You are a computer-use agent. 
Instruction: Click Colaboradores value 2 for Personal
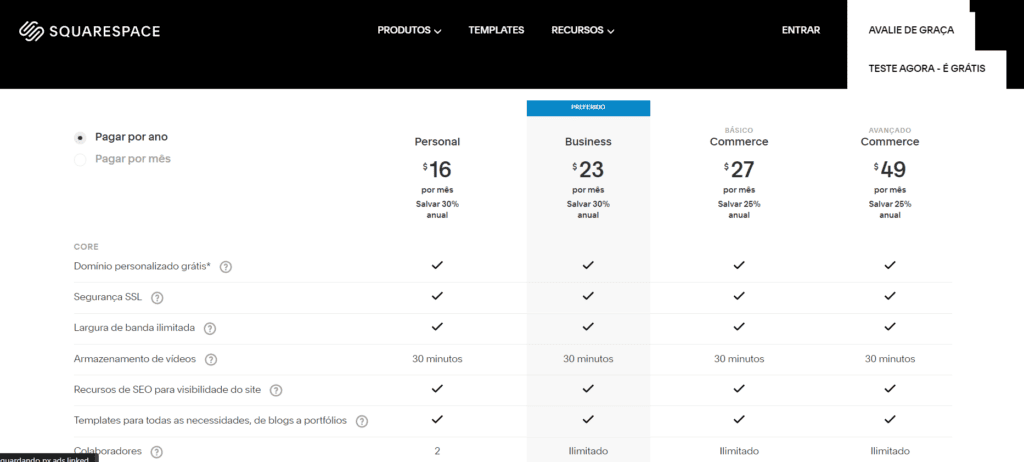coord(437,451)
